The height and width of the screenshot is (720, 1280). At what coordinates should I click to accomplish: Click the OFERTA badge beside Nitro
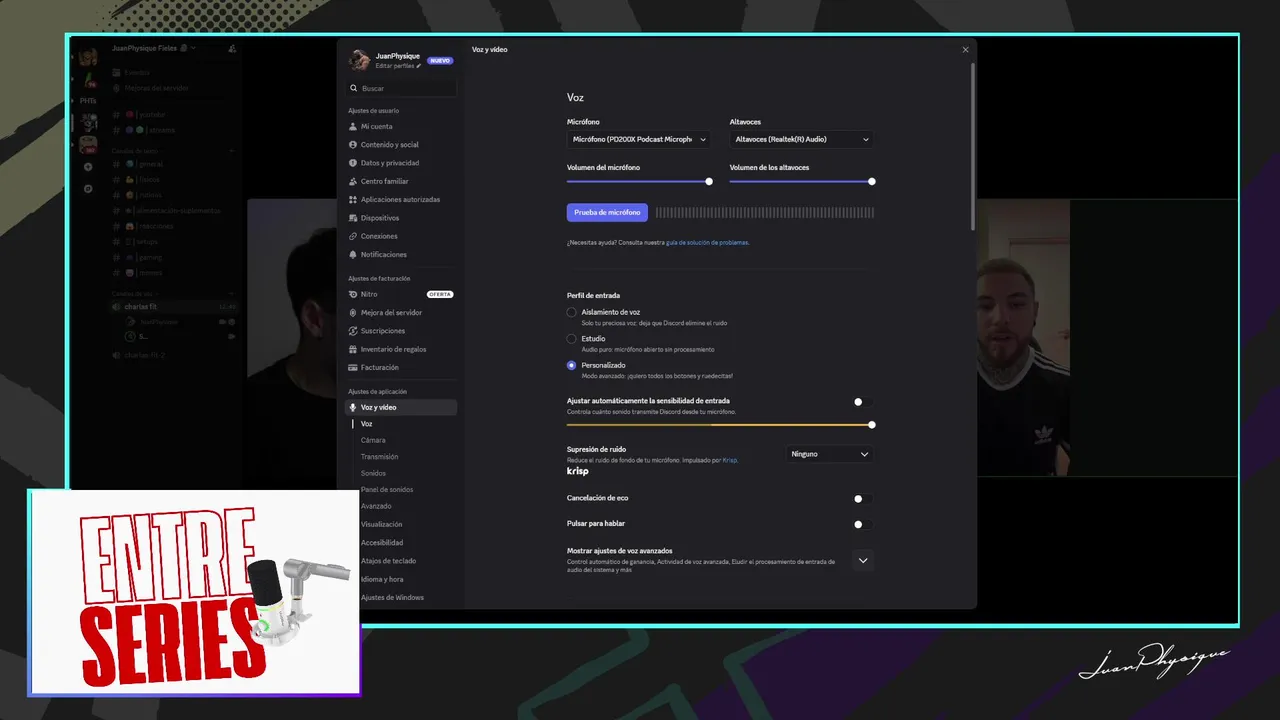point(440,294)
